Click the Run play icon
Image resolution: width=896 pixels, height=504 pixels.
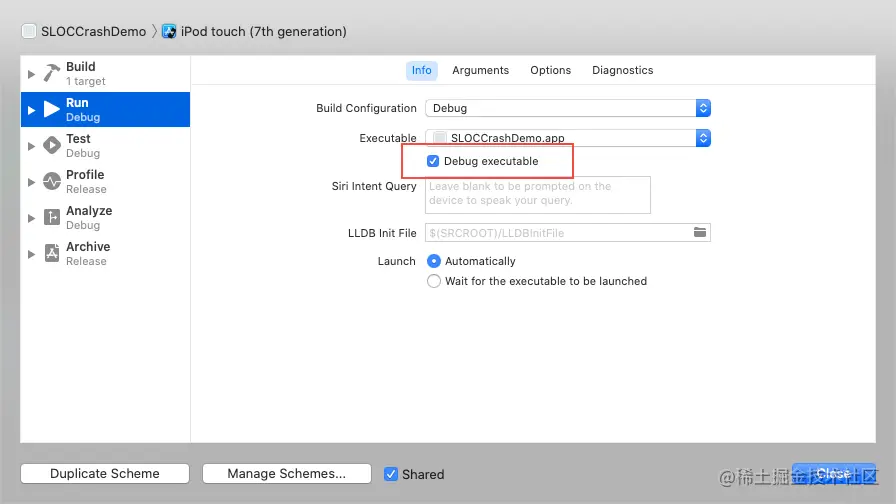(x=52, y=109)
